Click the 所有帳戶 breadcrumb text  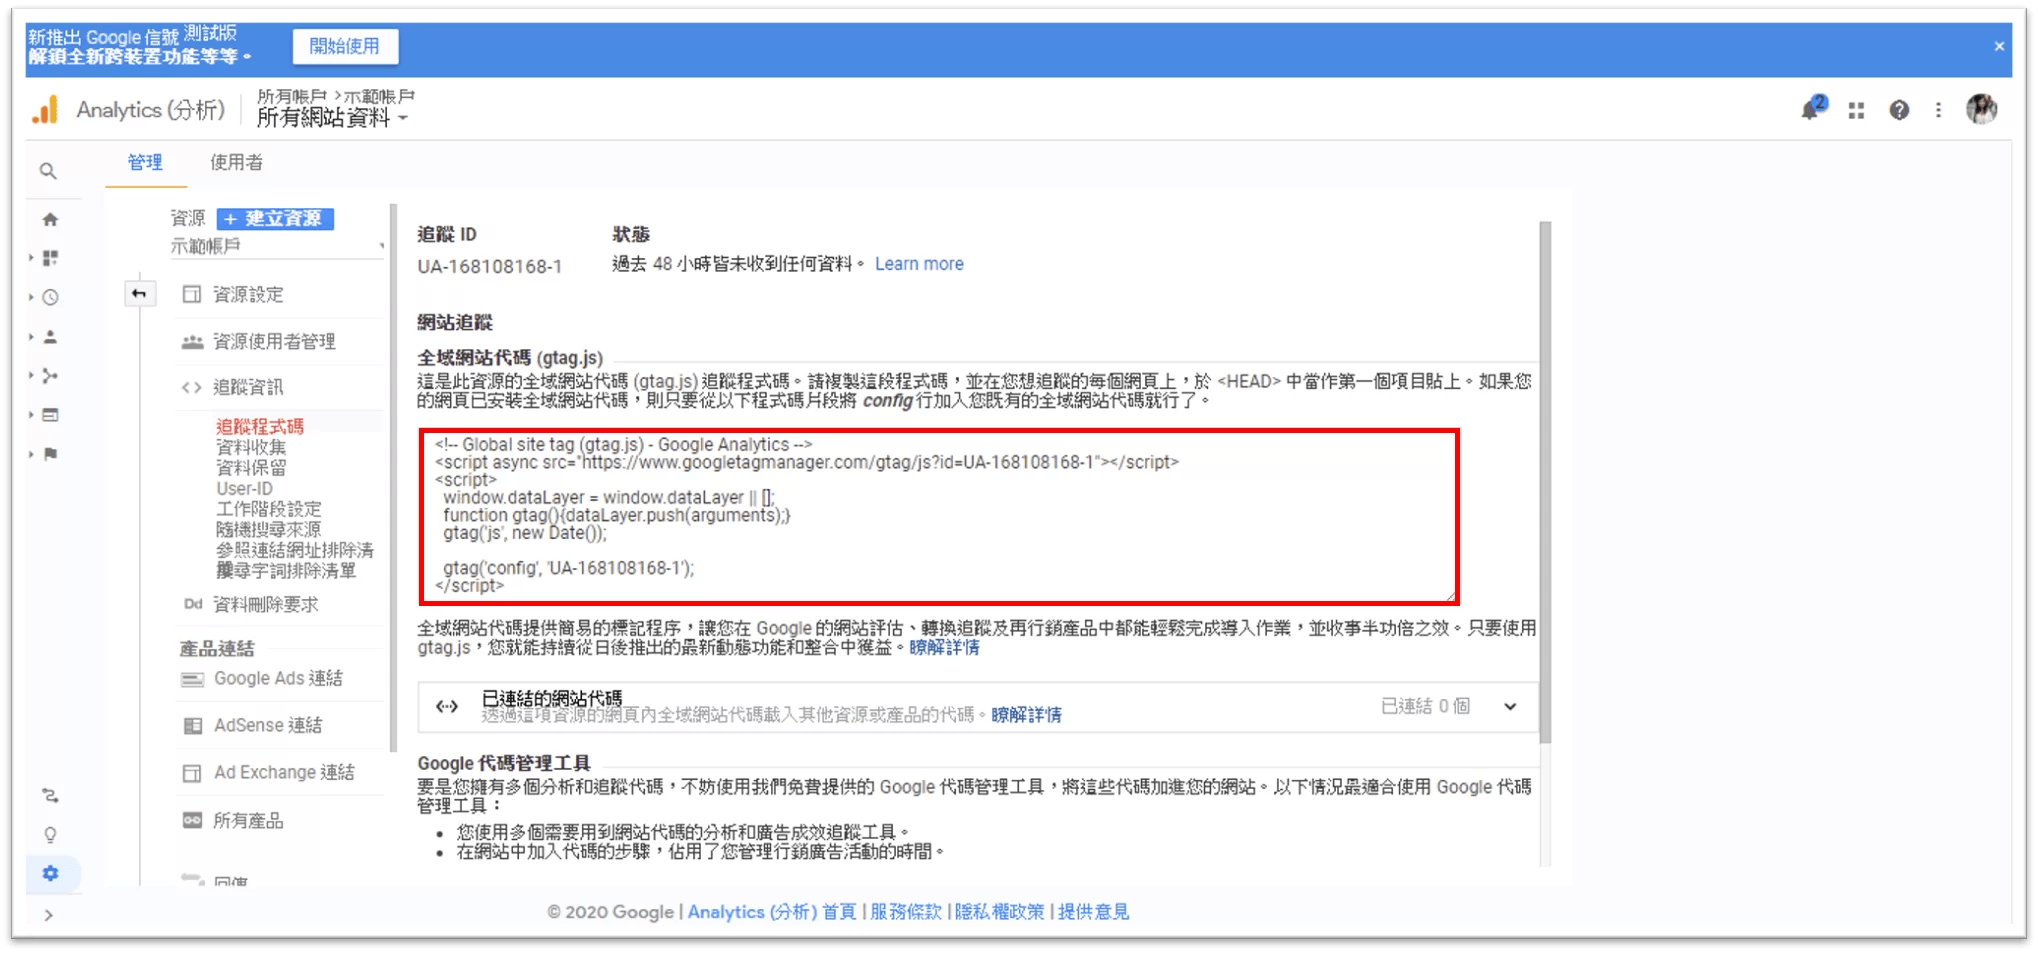292,96
